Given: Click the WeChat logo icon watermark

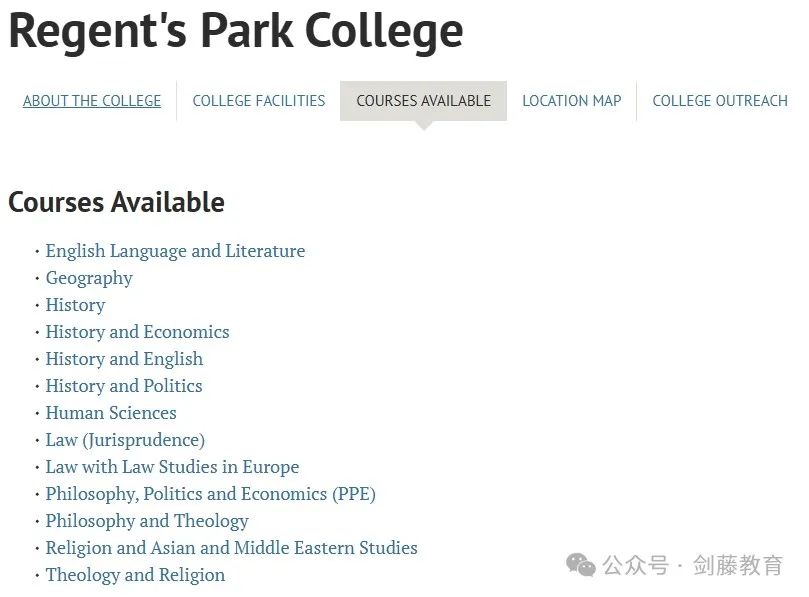Looking at the screenshot, I should tap(580, 564).
